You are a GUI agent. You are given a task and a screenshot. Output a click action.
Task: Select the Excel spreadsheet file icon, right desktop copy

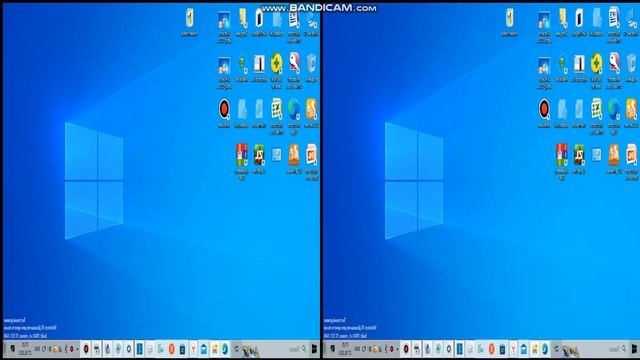[597, 109]
